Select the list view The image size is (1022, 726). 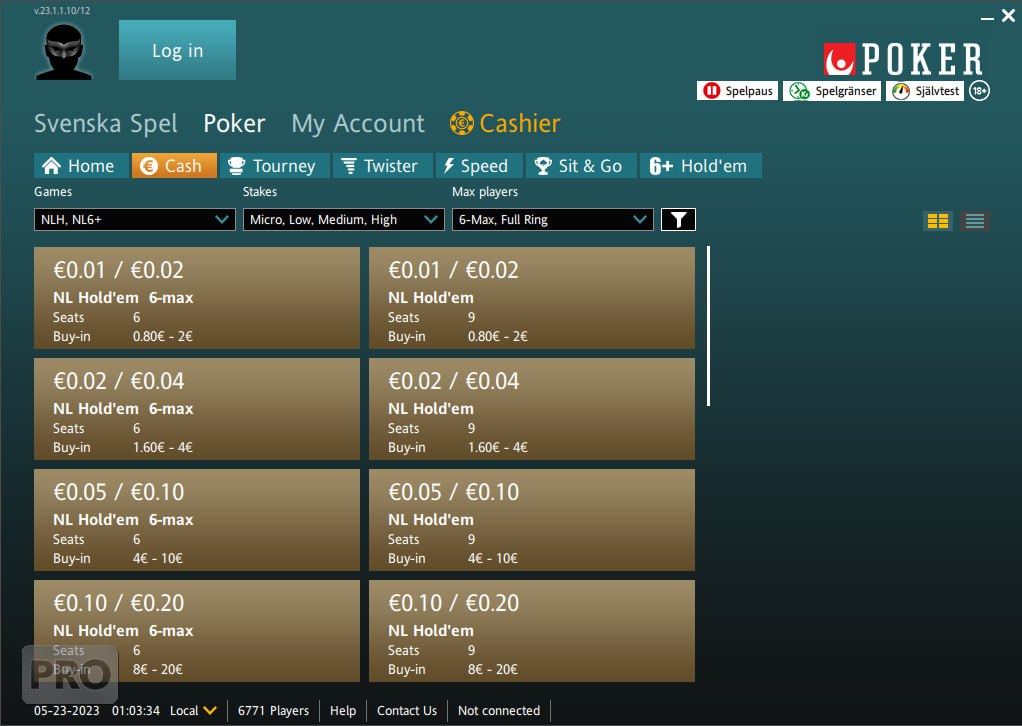coord(975,221)
